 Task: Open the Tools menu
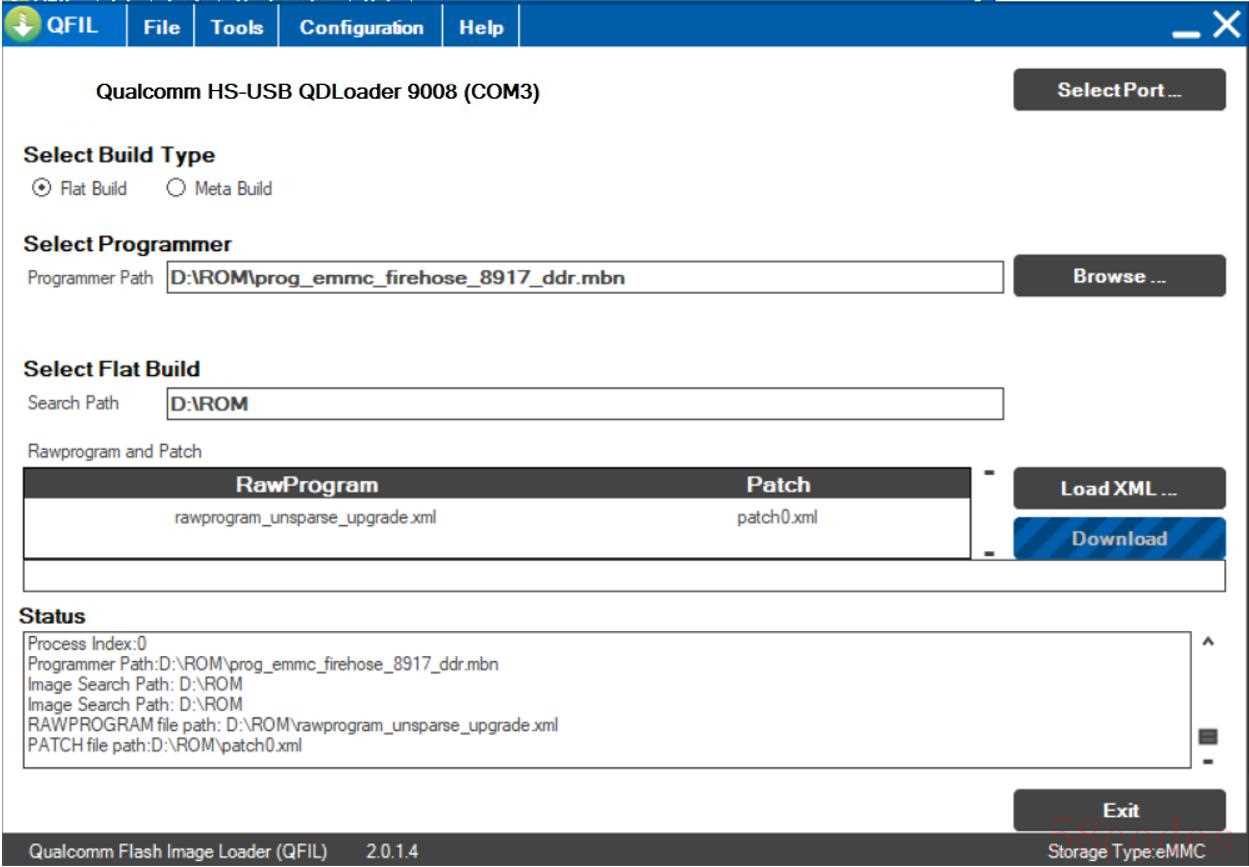click(237, 28)
